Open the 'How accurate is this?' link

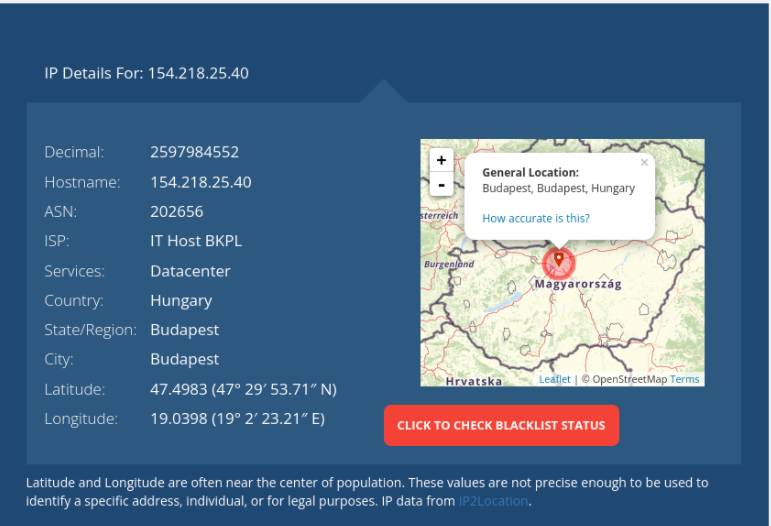coord(536,218)
